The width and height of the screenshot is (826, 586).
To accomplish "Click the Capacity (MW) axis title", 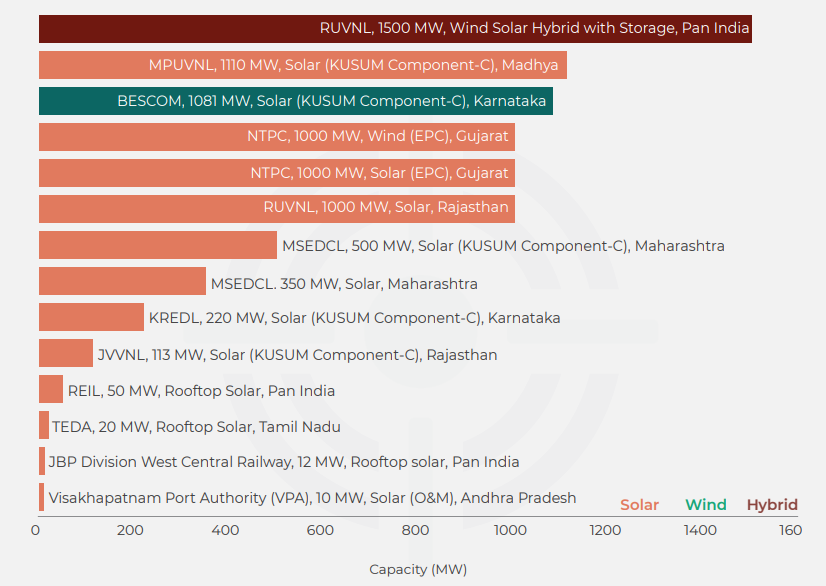I will [418, 569].
